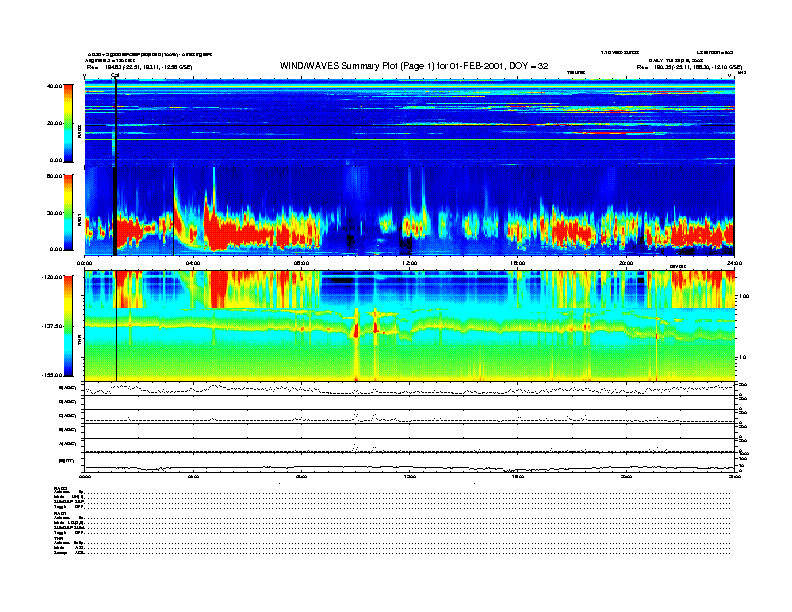Click 04:00 tick label below RAD1 spectrogram

[x=193, y=263]
